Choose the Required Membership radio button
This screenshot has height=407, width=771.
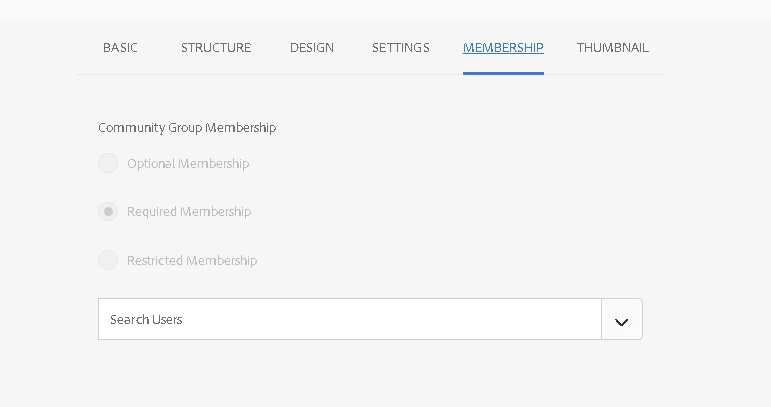pyautogui.click(x=108, y=212)
